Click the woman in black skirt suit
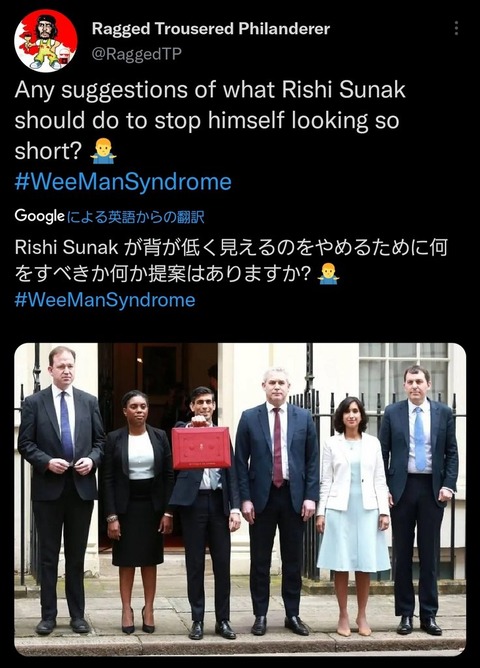480x668 pixels. click(x=136, y=511)
